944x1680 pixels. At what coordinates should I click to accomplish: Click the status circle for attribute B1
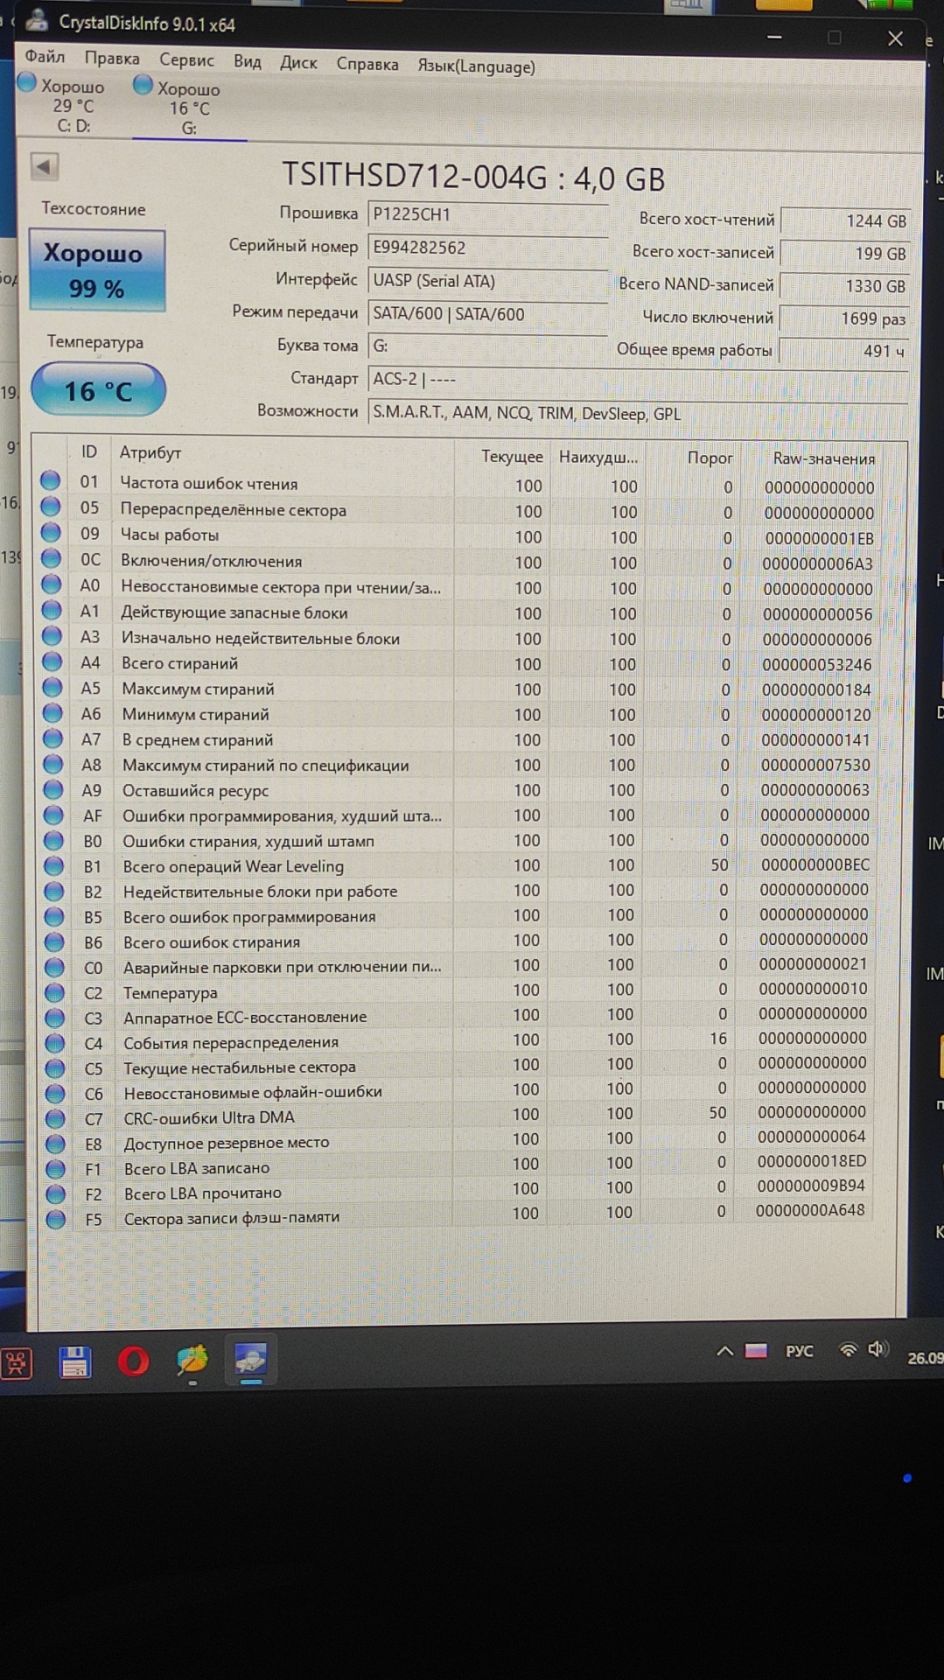[53, 865]
